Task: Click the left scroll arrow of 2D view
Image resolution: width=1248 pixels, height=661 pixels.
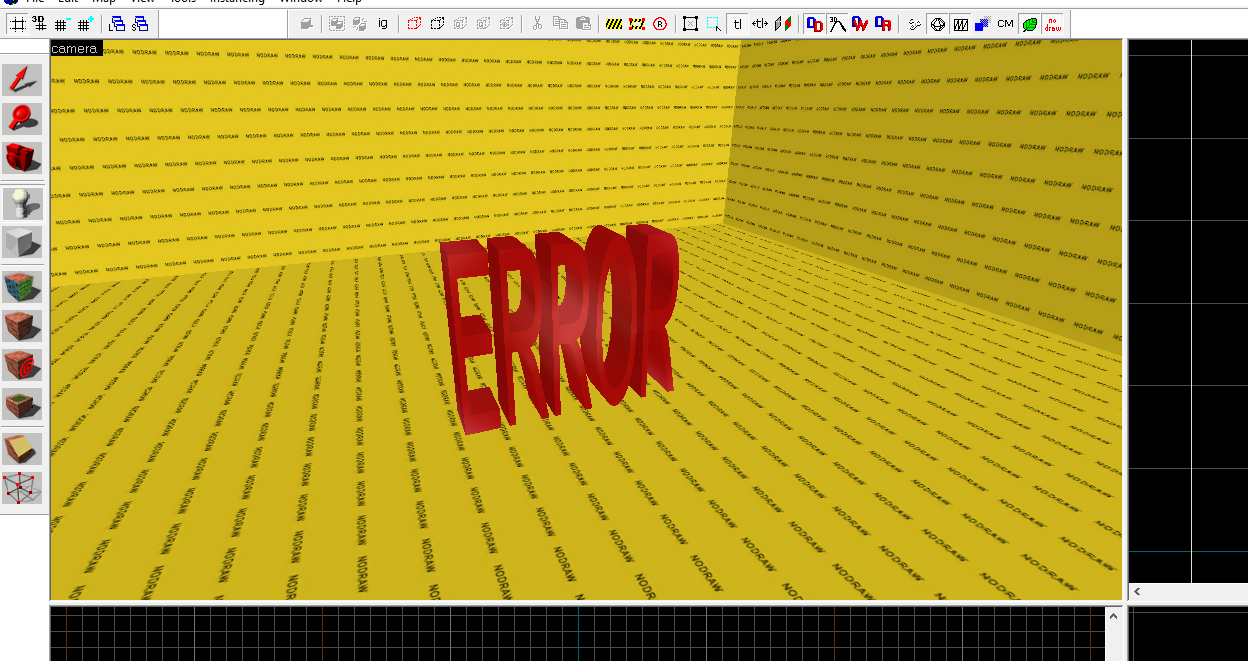Action: tap(1137, 592)
